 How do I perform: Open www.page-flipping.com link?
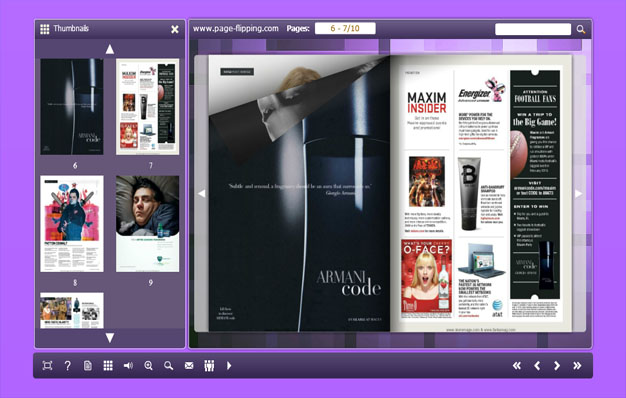click(x=236, y=28)
